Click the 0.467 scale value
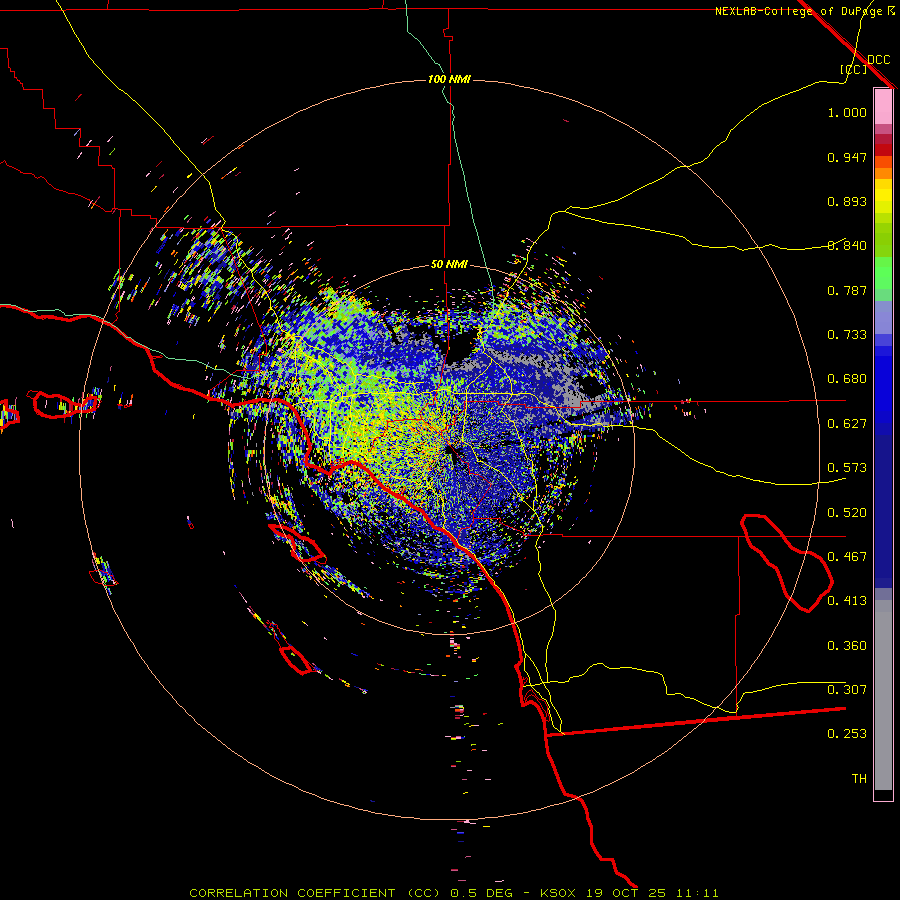The image size is (900, 900). [847, 557]
